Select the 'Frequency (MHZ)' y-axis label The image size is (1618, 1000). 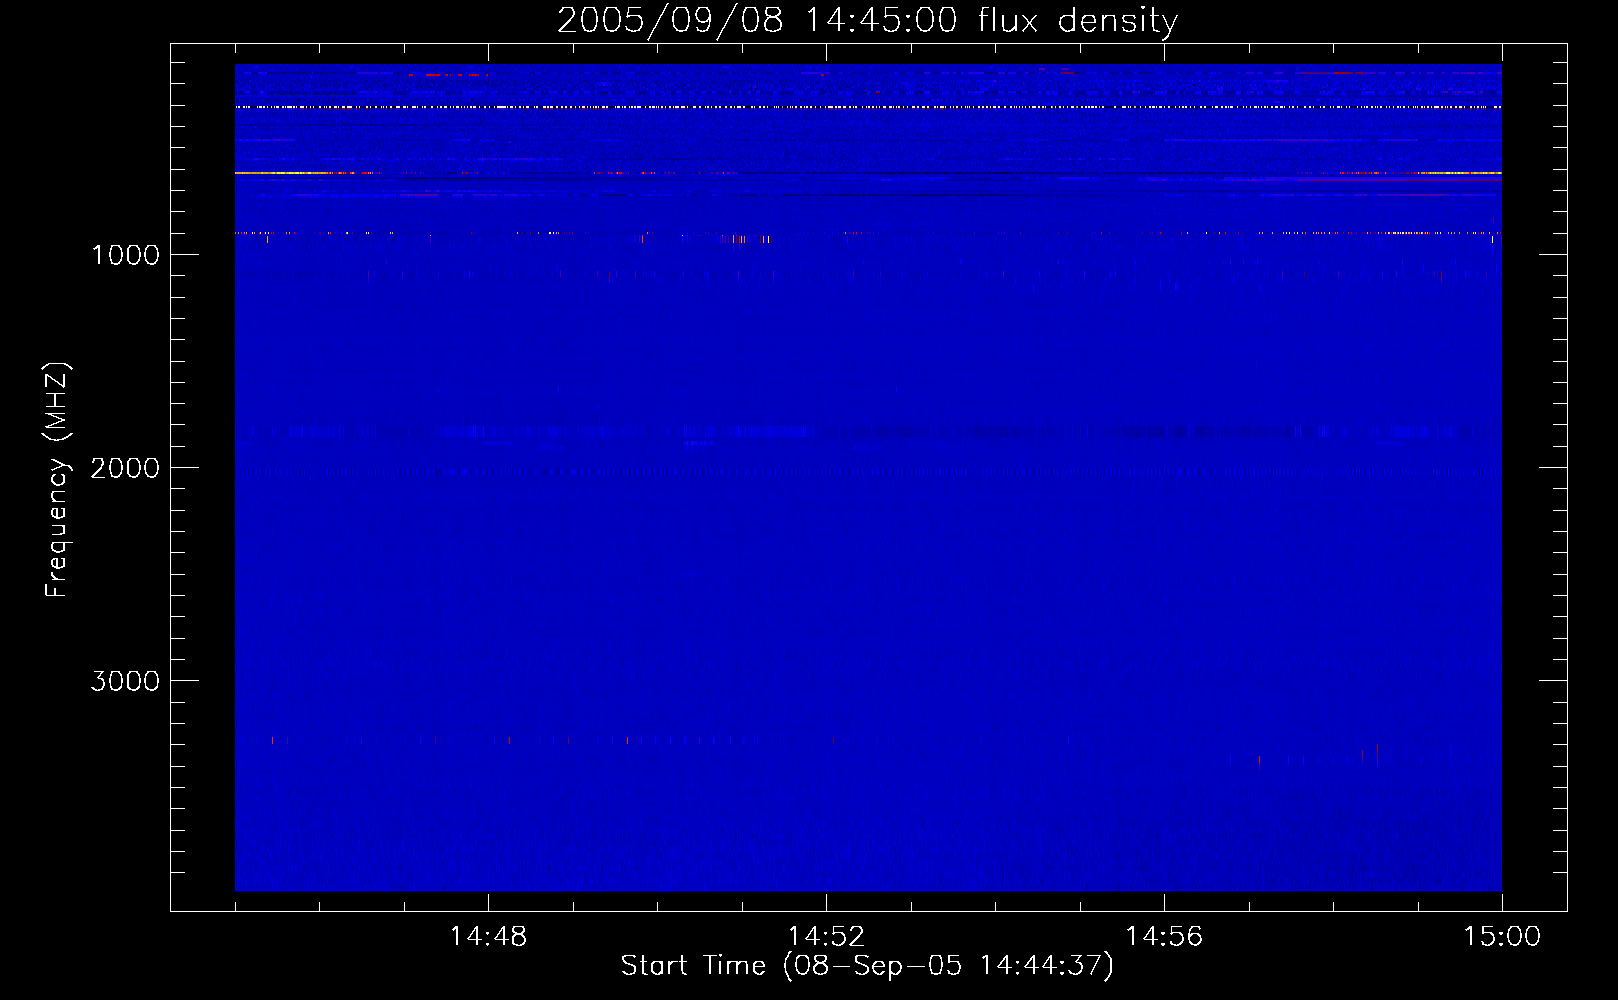click(x=58, y=480)
